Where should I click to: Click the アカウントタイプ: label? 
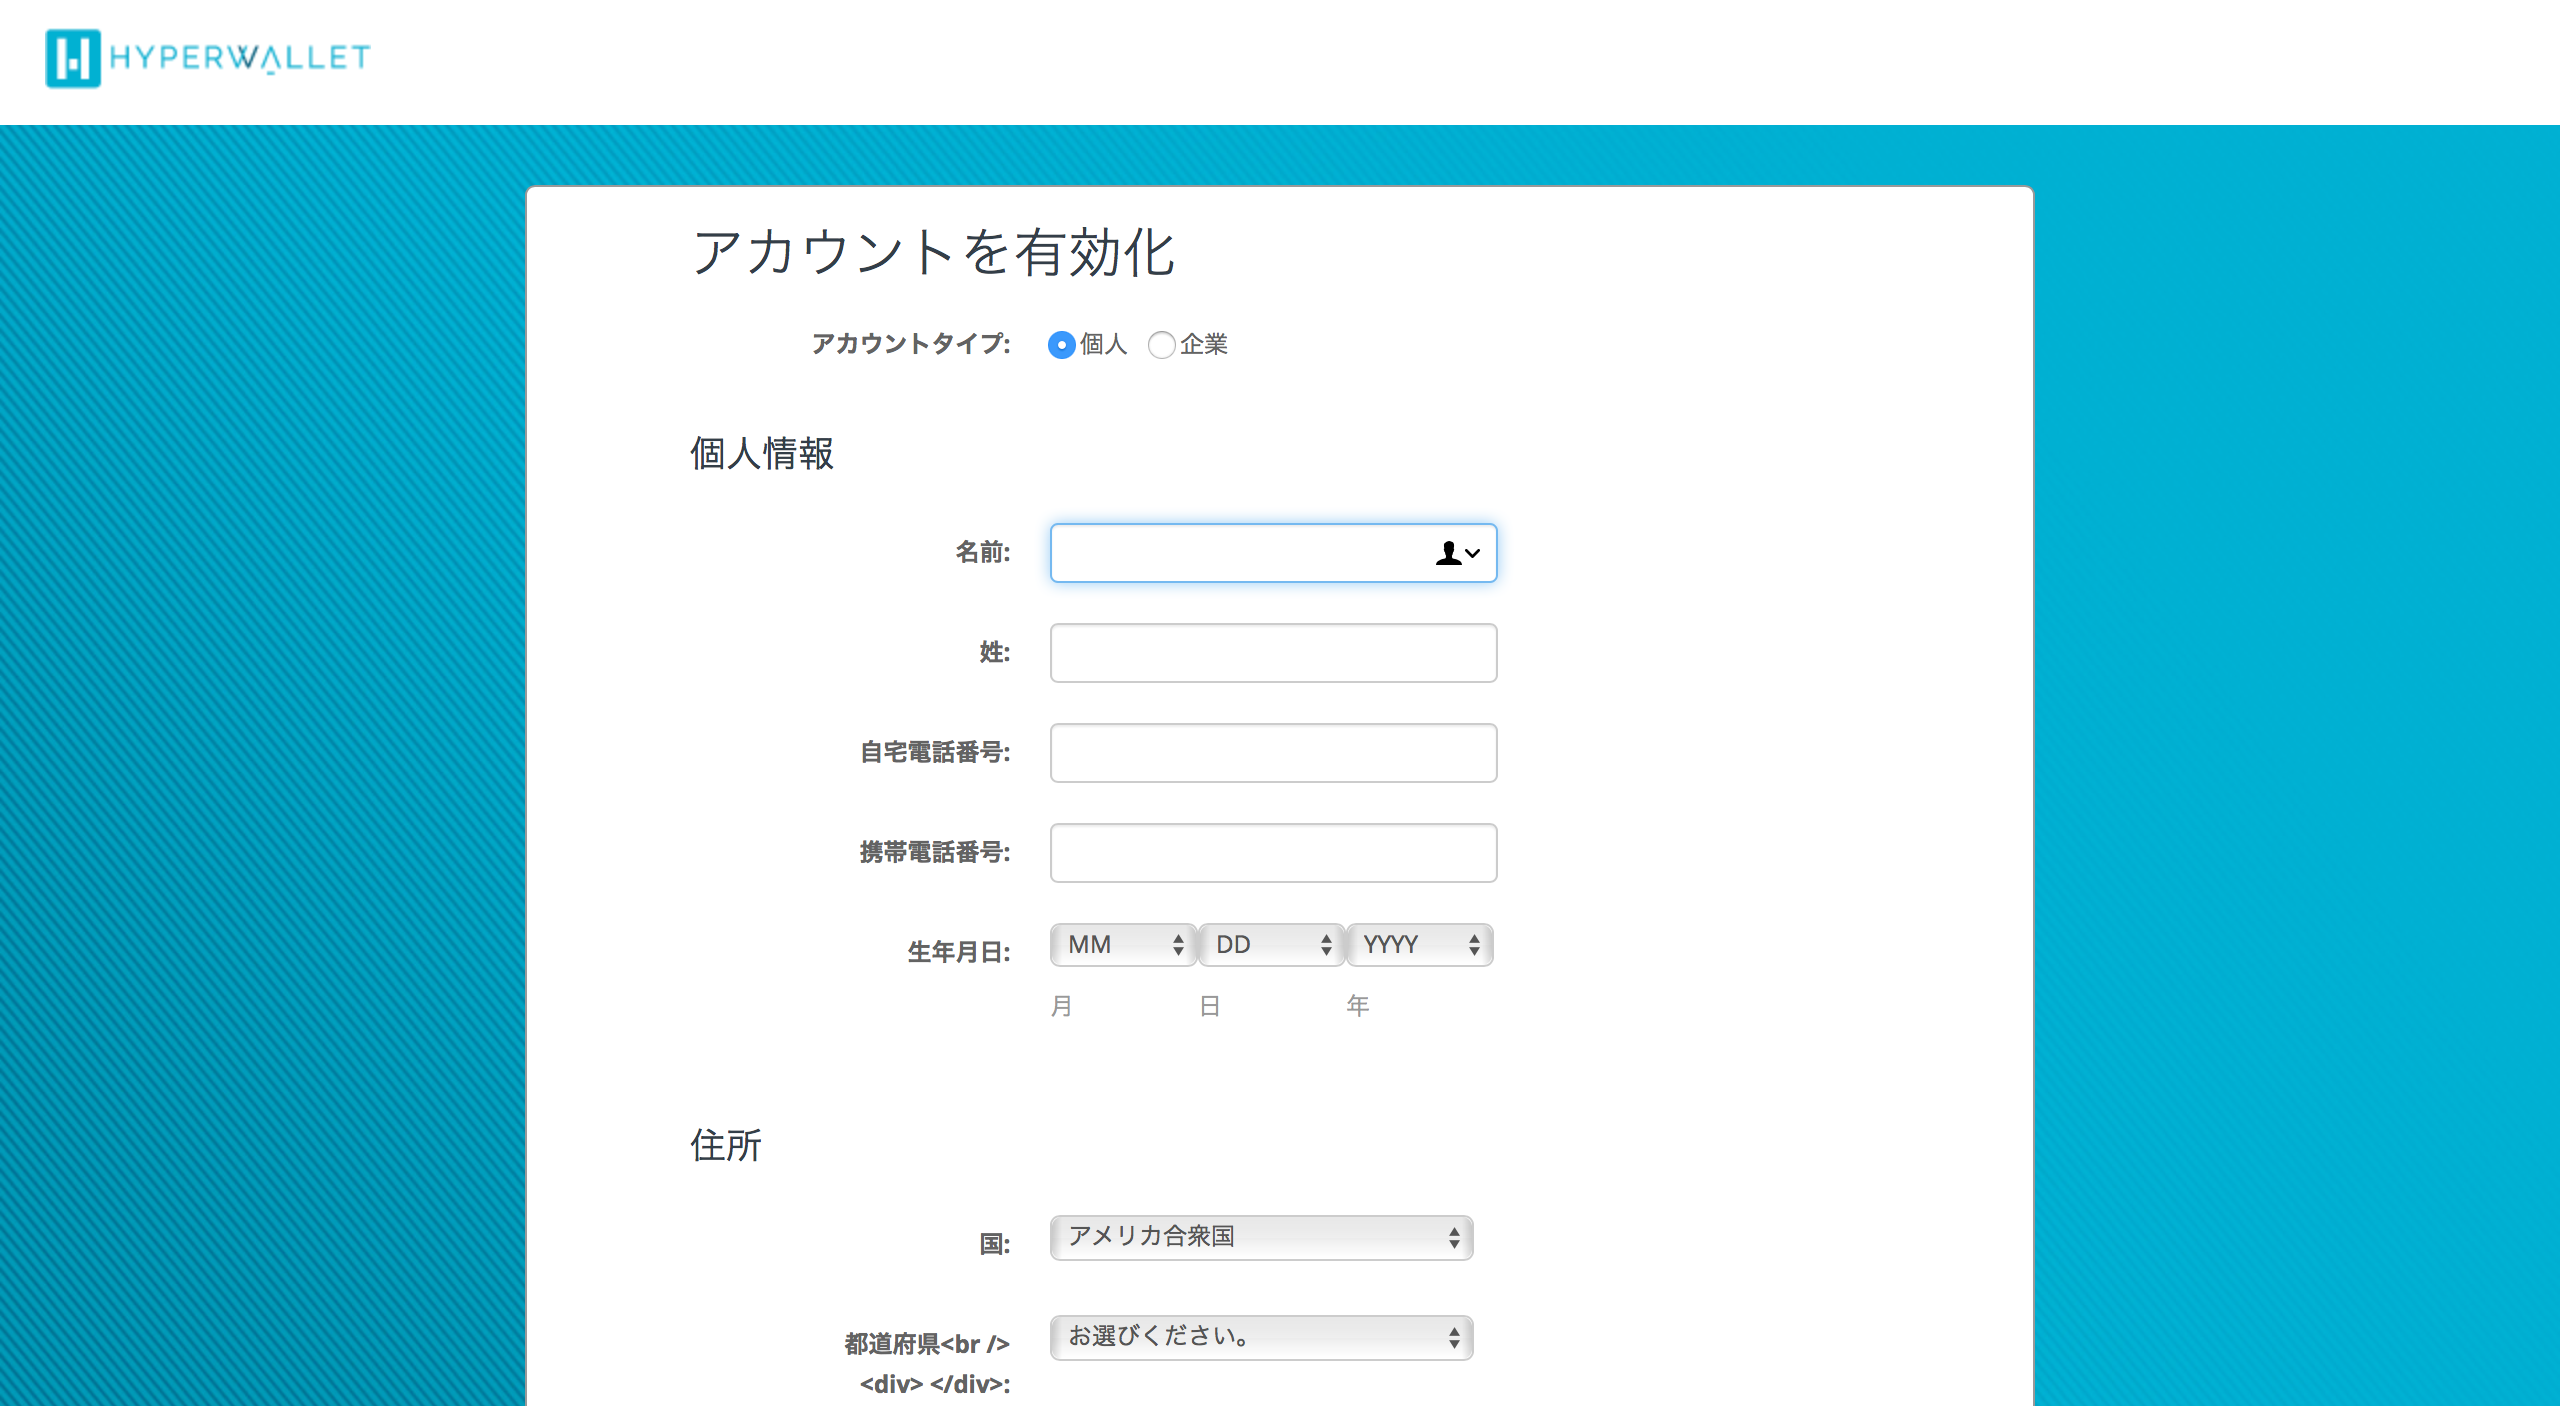tap(911, 344)
